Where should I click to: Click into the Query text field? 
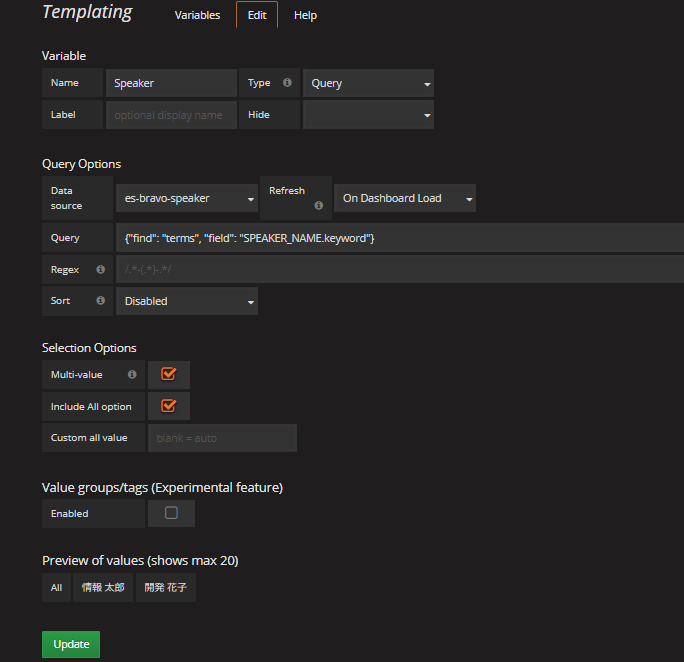(x=400, y=238)
